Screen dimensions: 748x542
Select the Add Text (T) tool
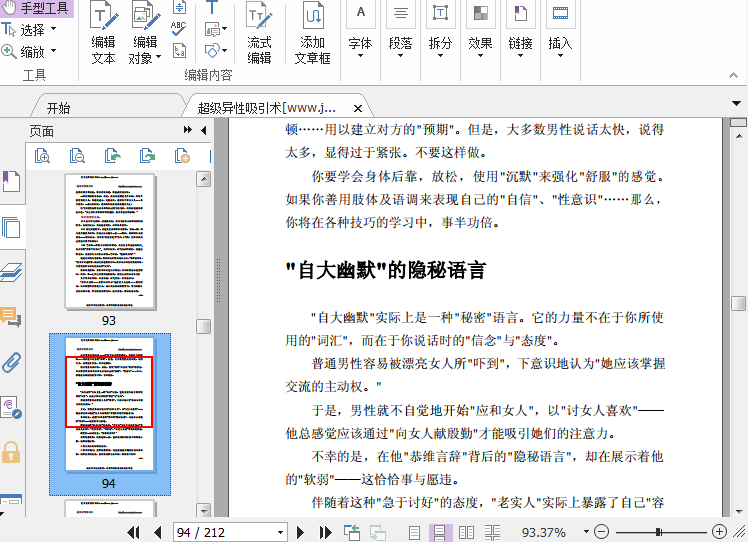(x=211, y=7)
